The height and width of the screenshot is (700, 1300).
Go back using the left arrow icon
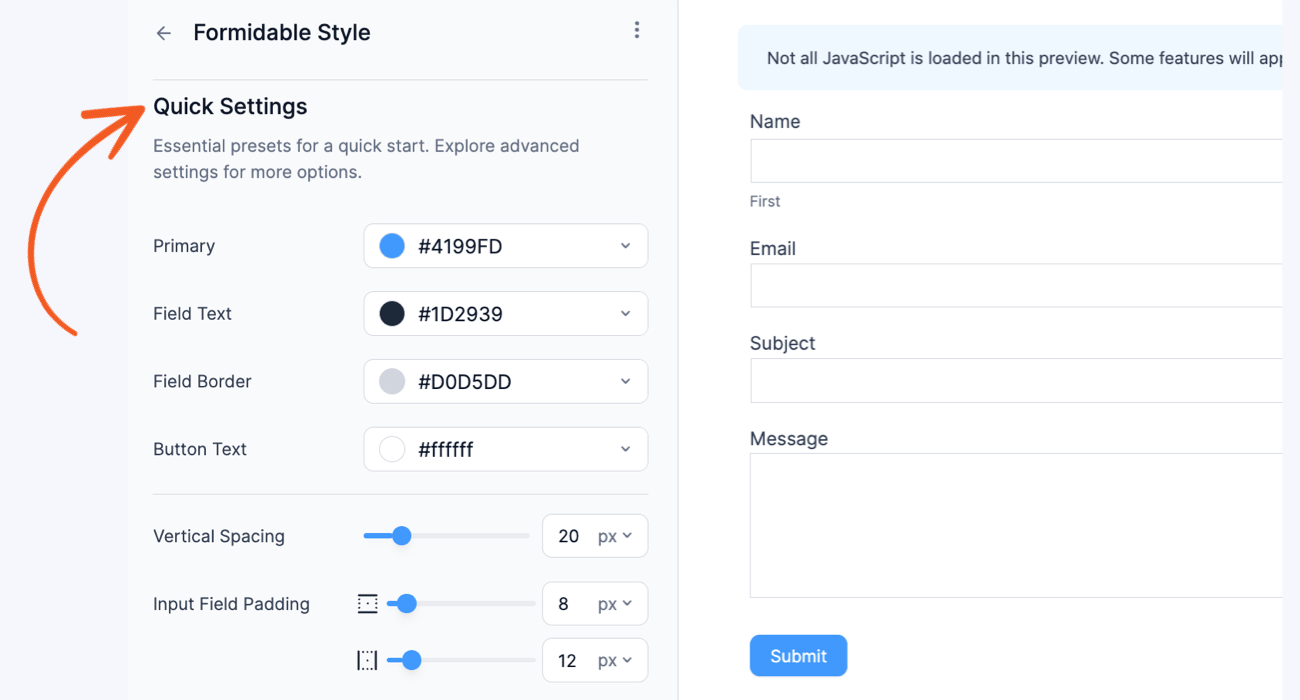pos(164,33)
